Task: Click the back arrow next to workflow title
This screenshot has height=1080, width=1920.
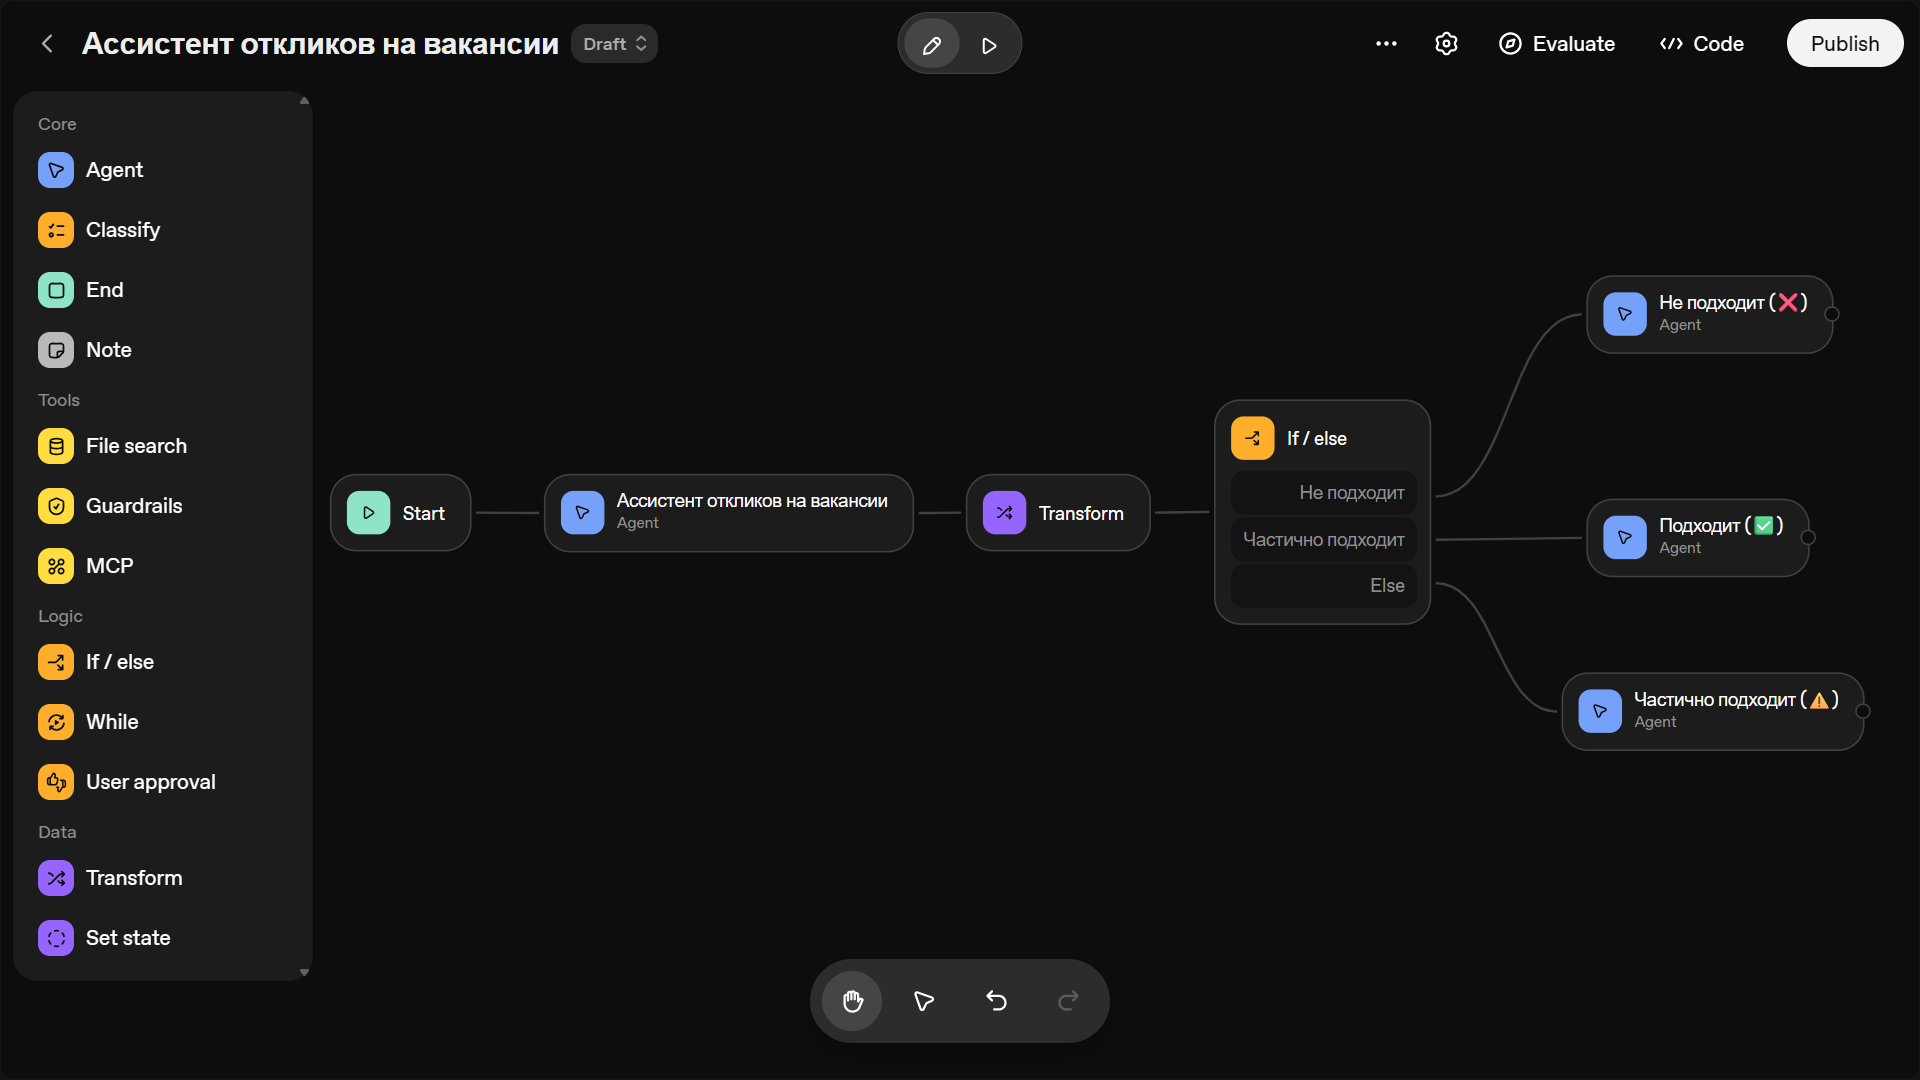Action: pyautogui.click(x=47, y=44)
